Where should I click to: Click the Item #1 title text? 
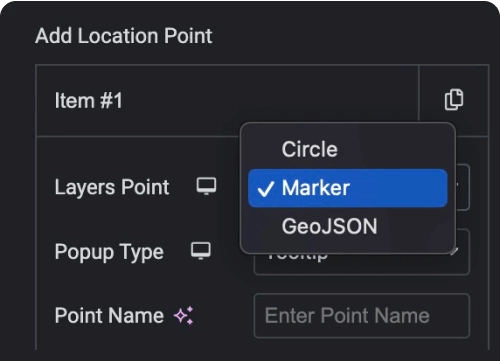click(89, 100)
